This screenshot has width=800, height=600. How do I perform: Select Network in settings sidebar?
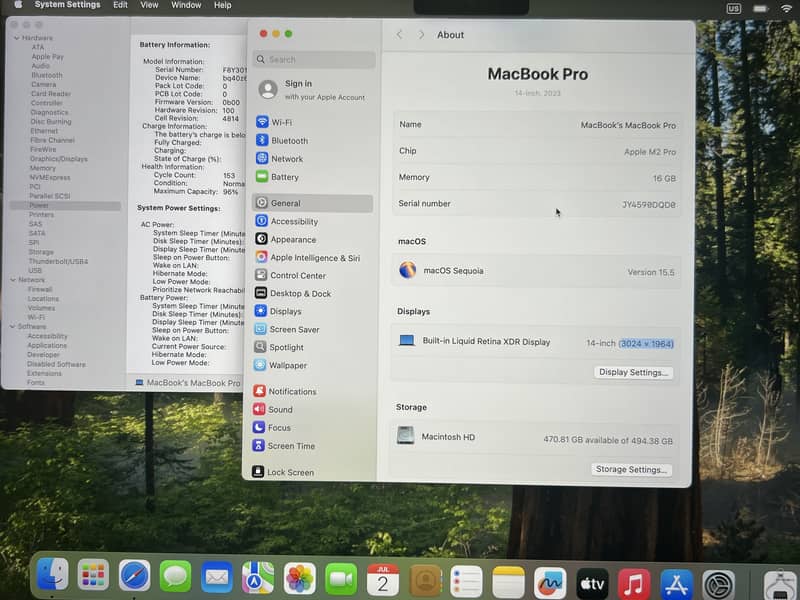(x=280, y=159)
